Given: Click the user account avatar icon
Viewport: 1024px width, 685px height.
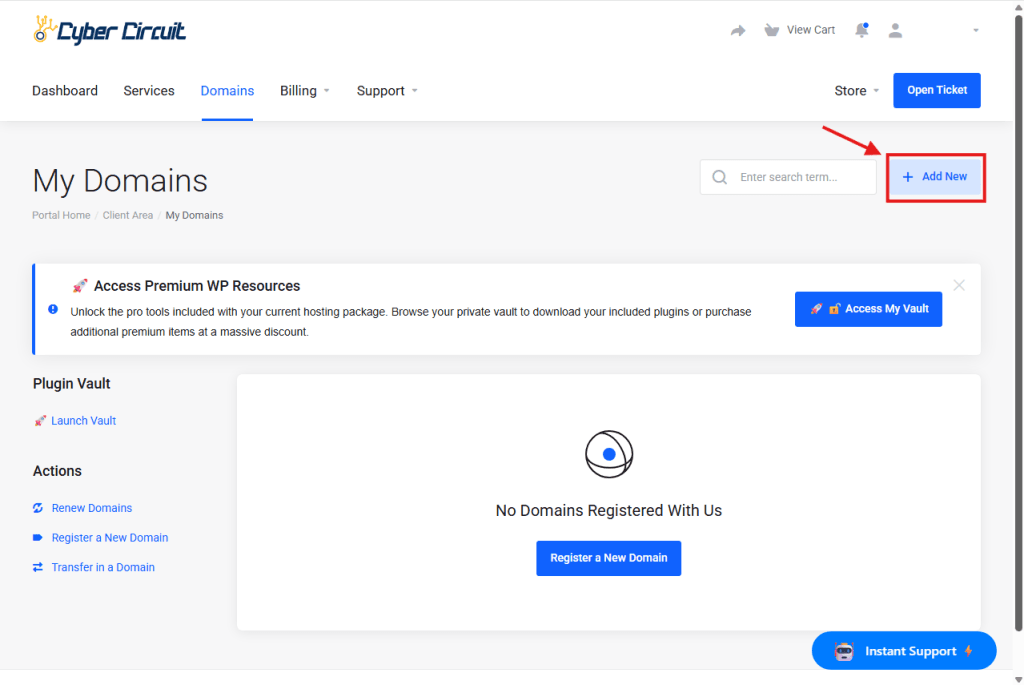Looking at the screenshot, I should [895, 31].
